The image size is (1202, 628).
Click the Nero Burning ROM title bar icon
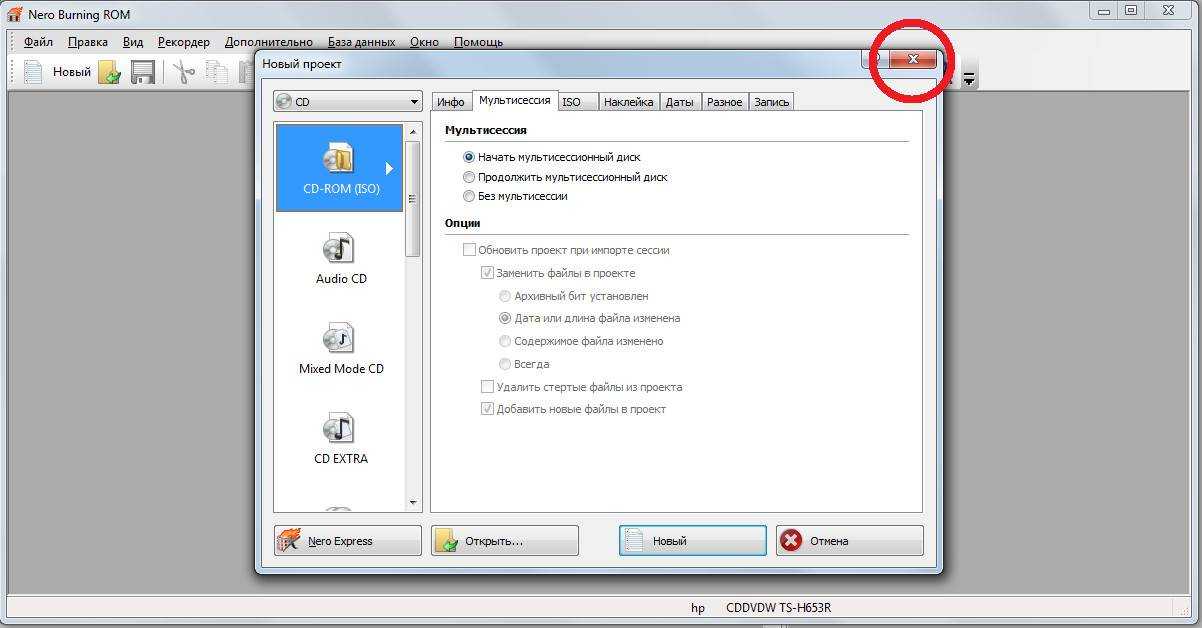pyautogui.click(x=15, y=14)
